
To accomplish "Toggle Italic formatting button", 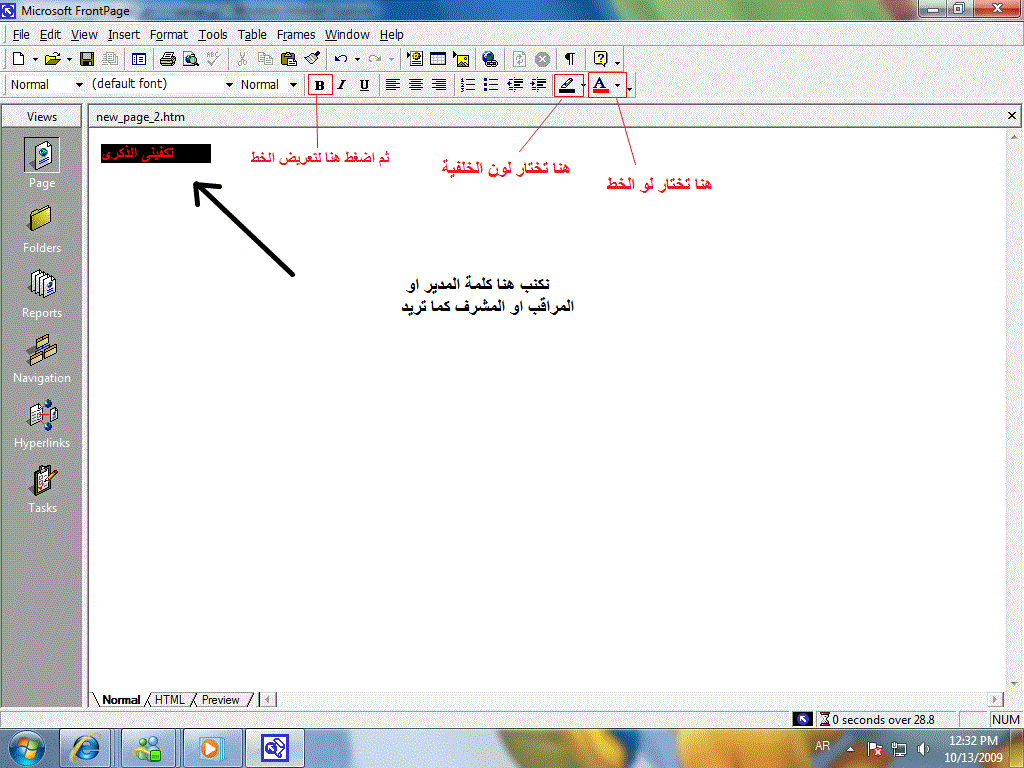I will click(341, 85).
